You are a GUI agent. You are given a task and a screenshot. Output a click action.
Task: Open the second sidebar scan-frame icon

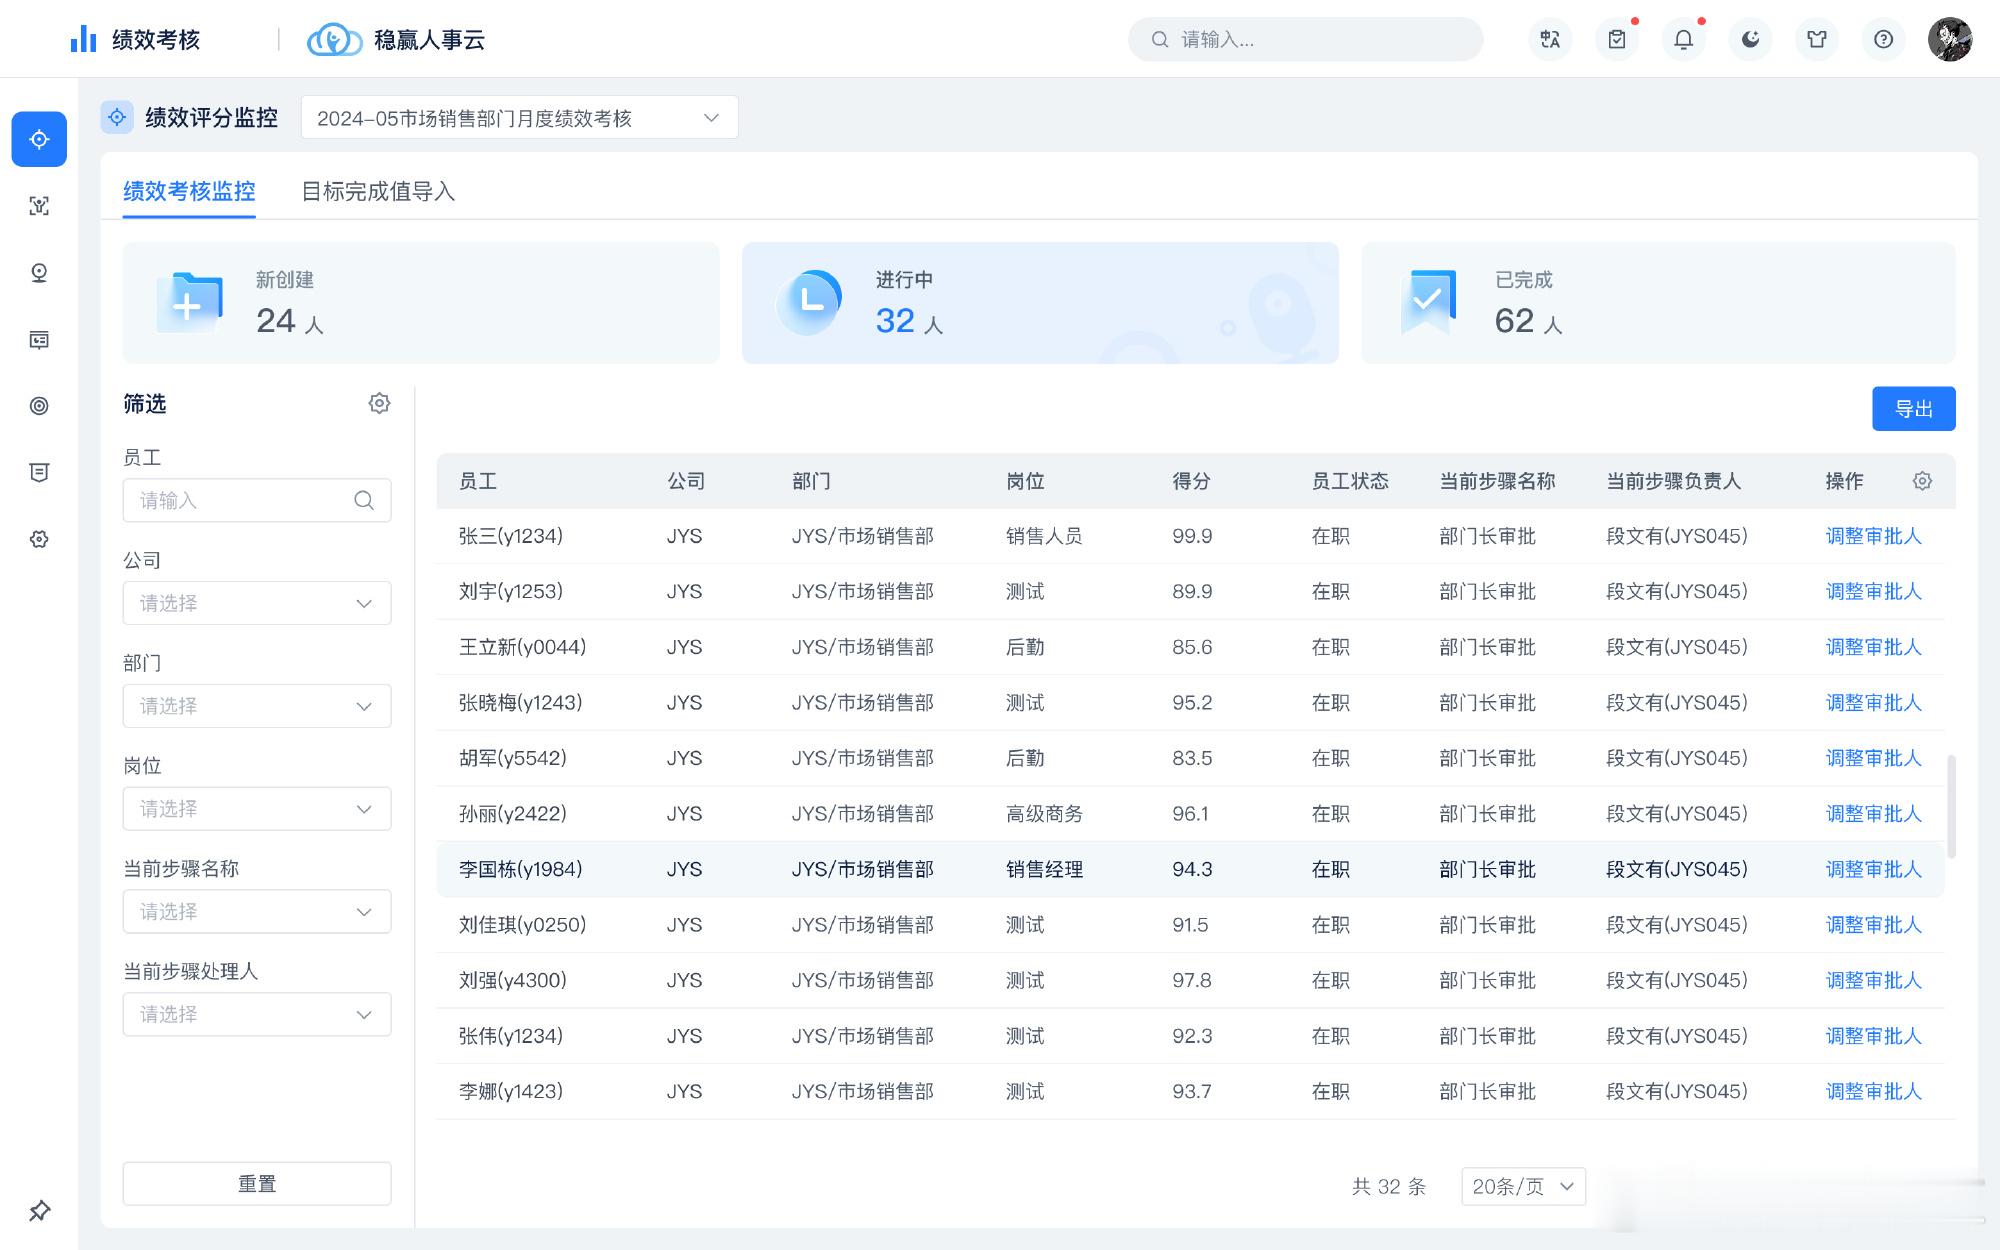coord(39,206)
